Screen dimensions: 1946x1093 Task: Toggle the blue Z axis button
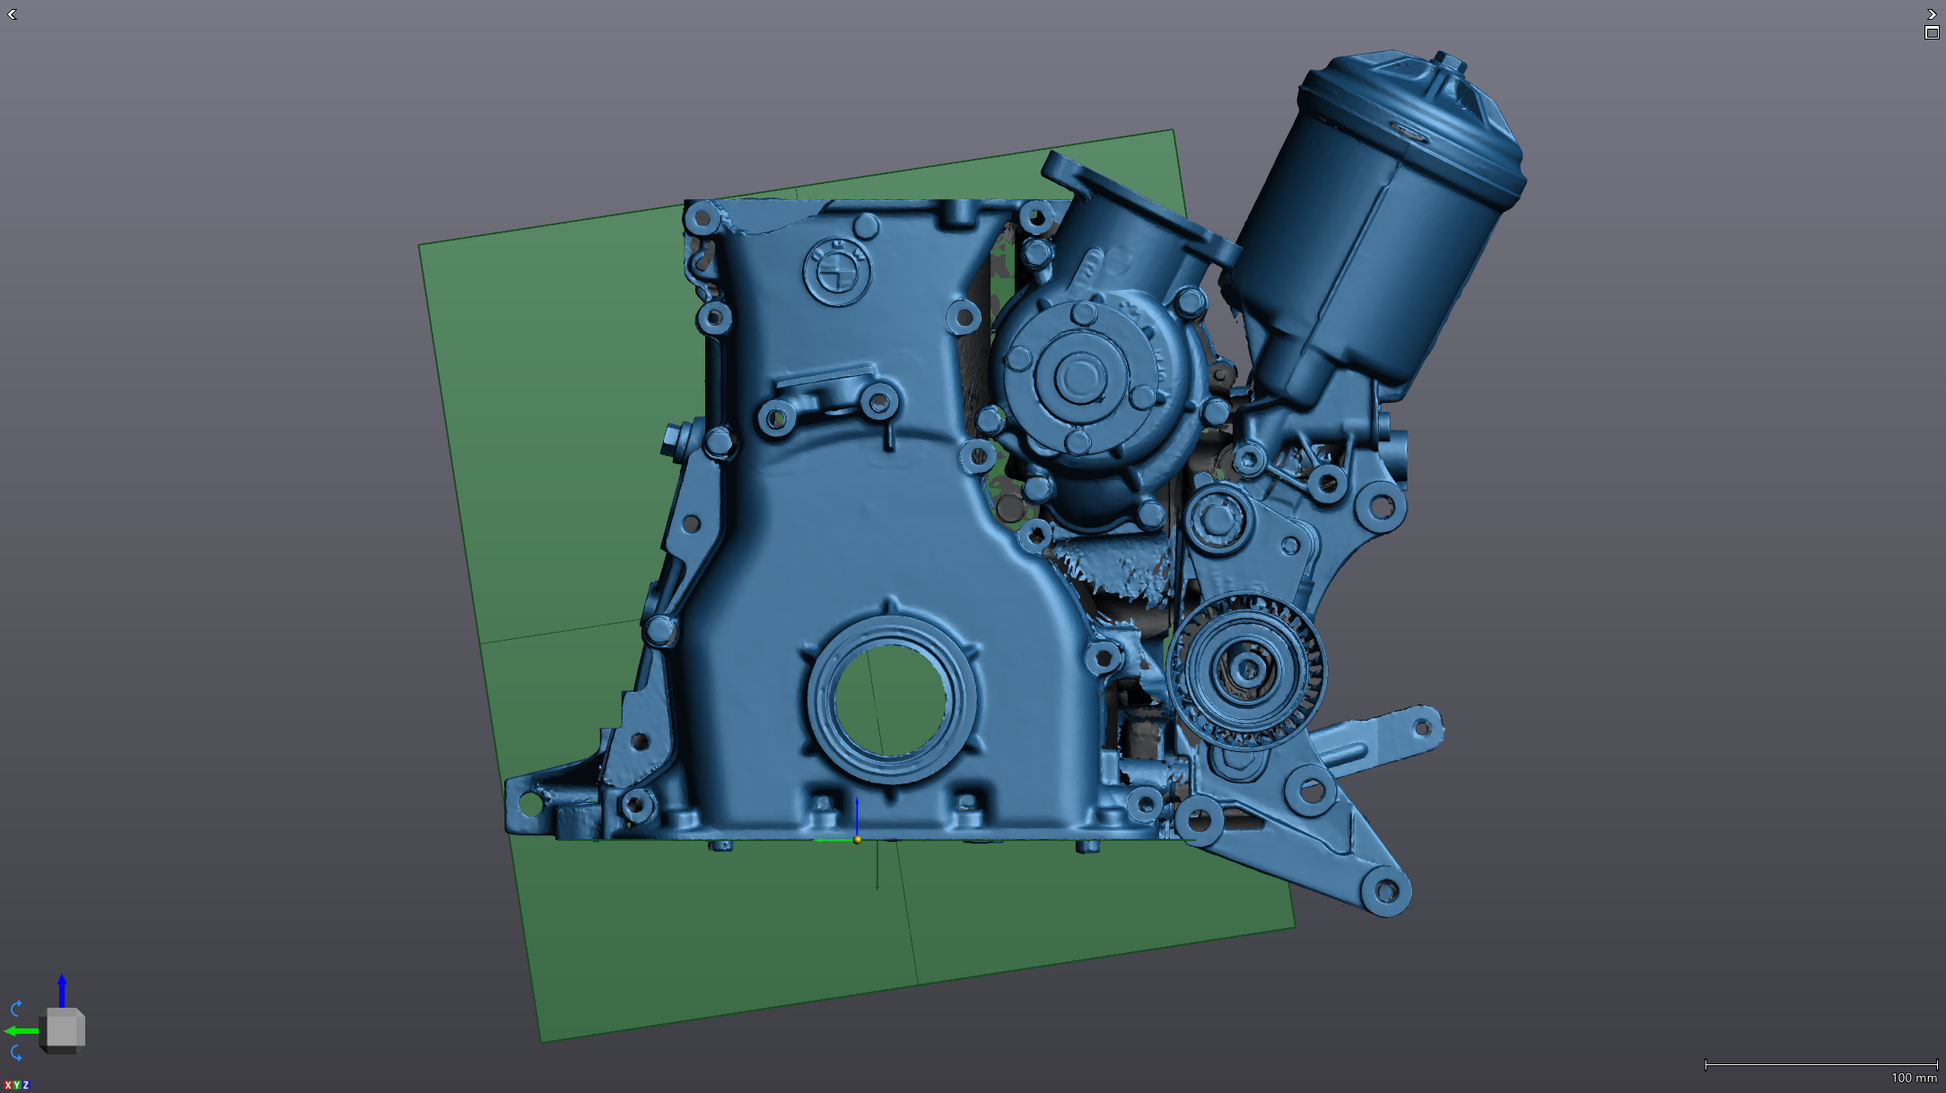(25, 1085)
